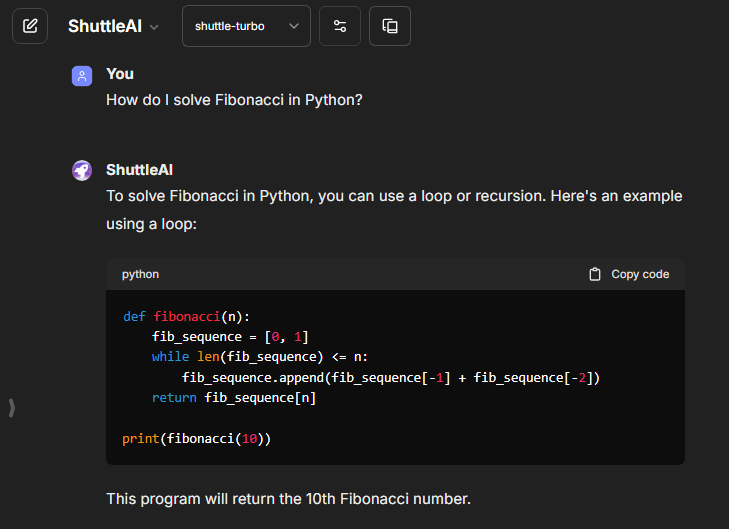Click the chevron inside the shuttle-turbo selector

294,26
